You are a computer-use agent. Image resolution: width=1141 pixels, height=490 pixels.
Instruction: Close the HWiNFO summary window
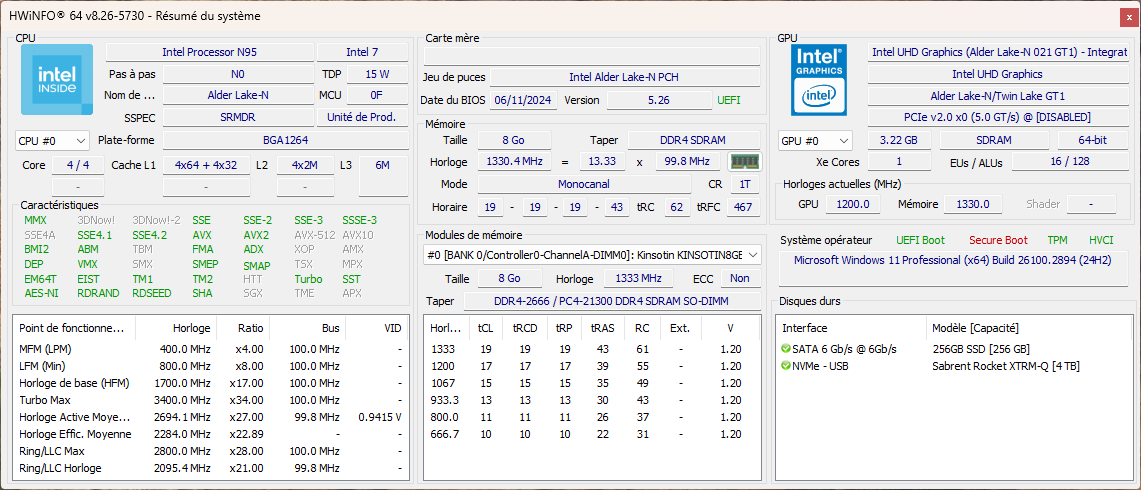coord(1127,16)
